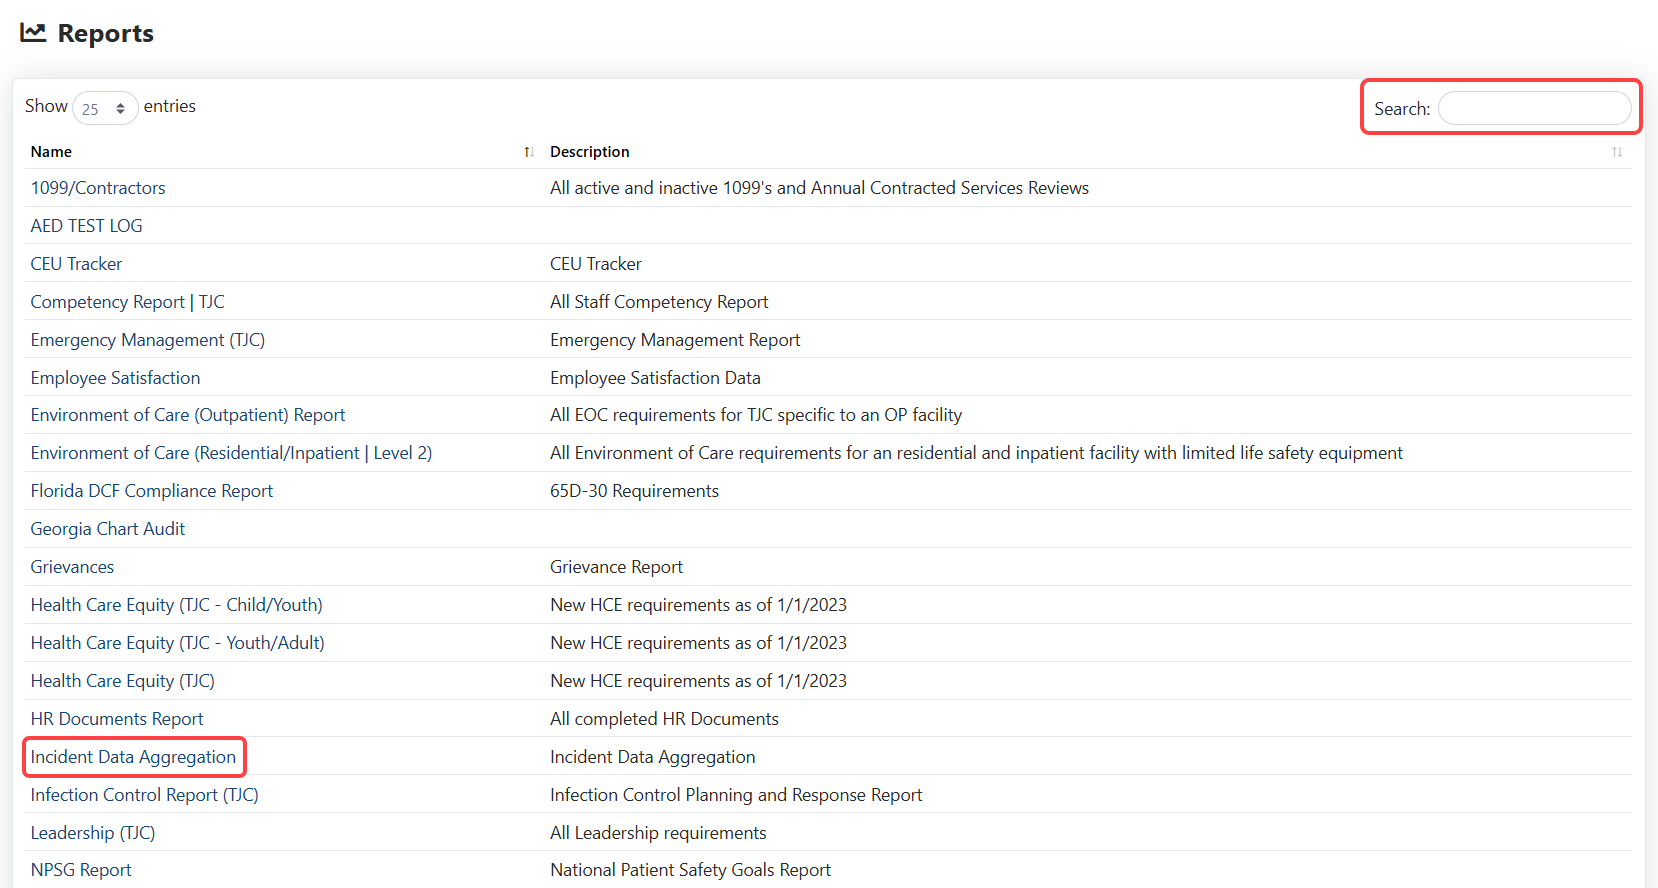Open Environment of Care (Outpatient) Report
The width and height of the screenshot is (1658, 888).
(187, 415)
